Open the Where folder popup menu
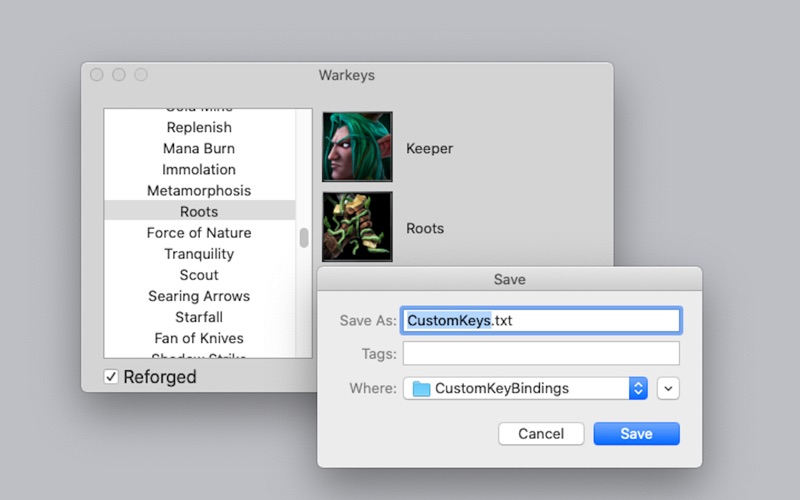800x500 pixels. click(526, 388)
